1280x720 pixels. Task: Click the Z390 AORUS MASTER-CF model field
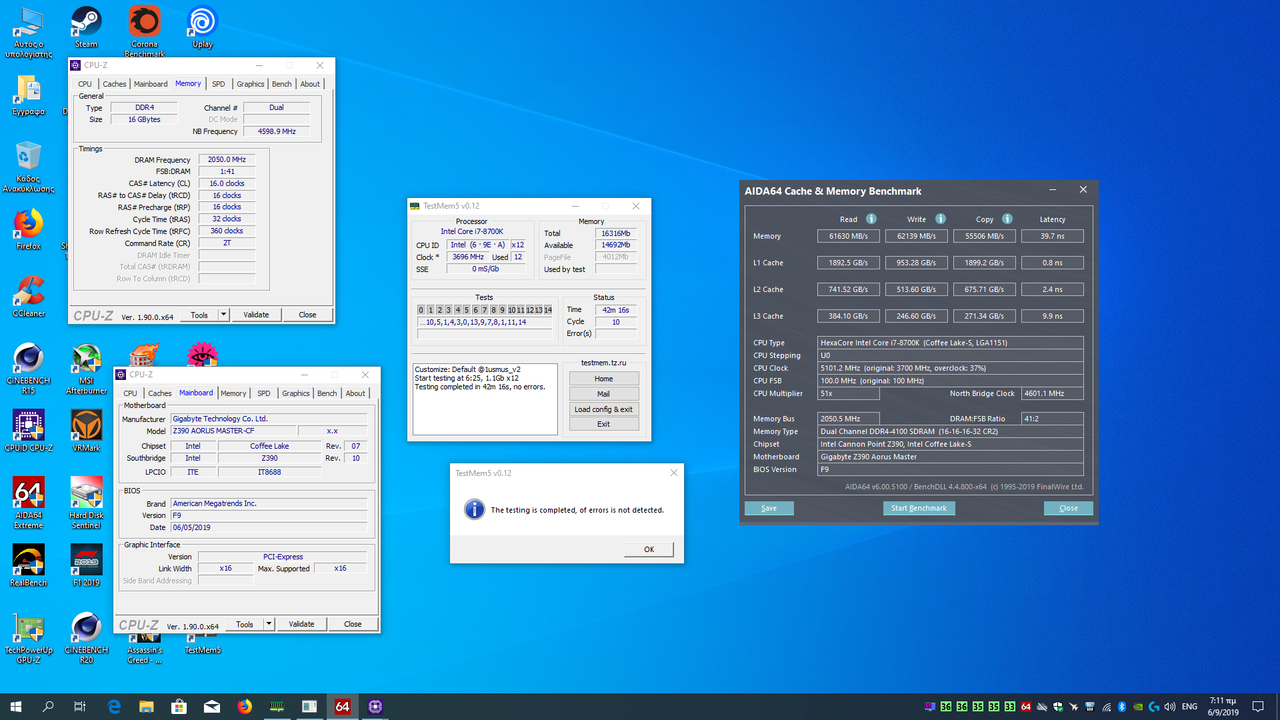tap(234, 431)
